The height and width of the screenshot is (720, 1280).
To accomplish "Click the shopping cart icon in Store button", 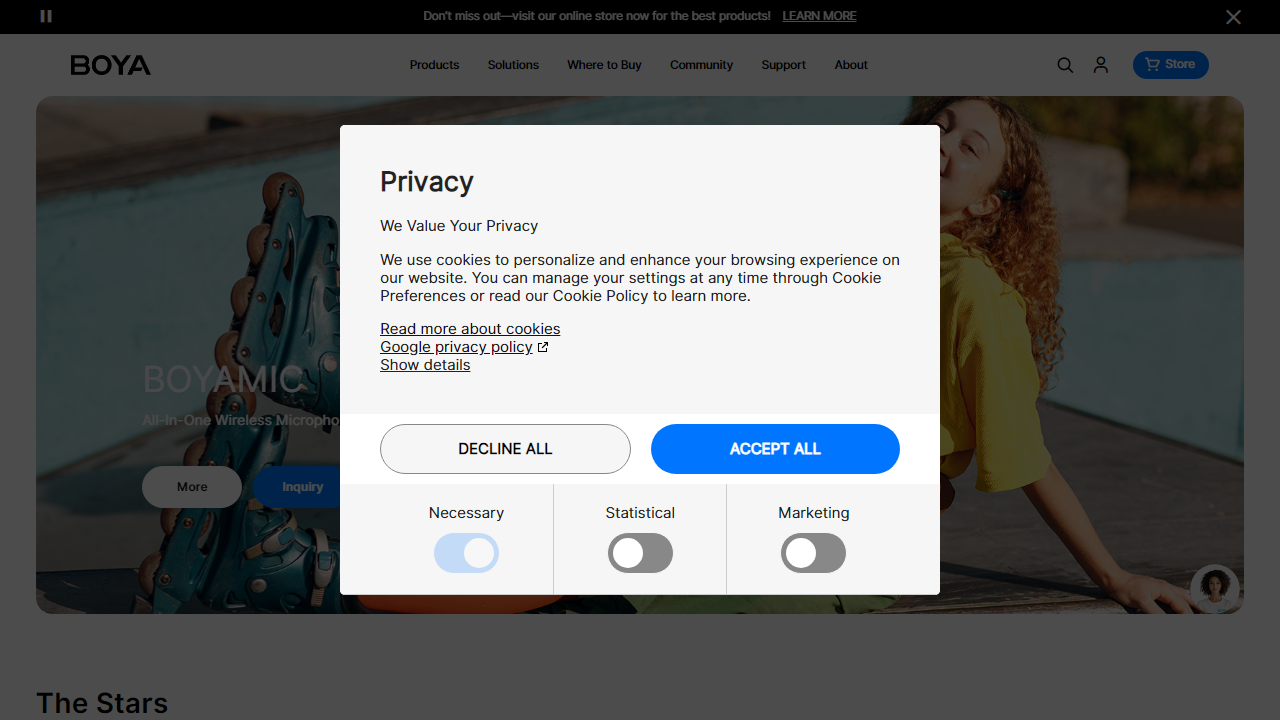I will [x=1152, y=64].
